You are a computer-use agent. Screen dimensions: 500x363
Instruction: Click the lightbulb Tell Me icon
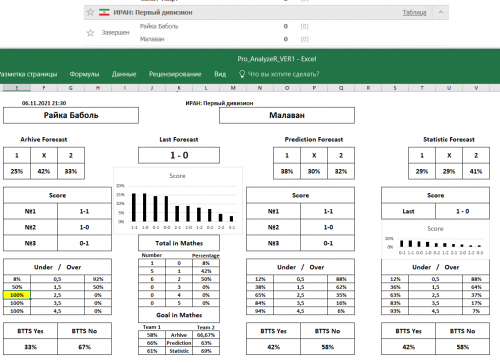[x=242, y=74]
